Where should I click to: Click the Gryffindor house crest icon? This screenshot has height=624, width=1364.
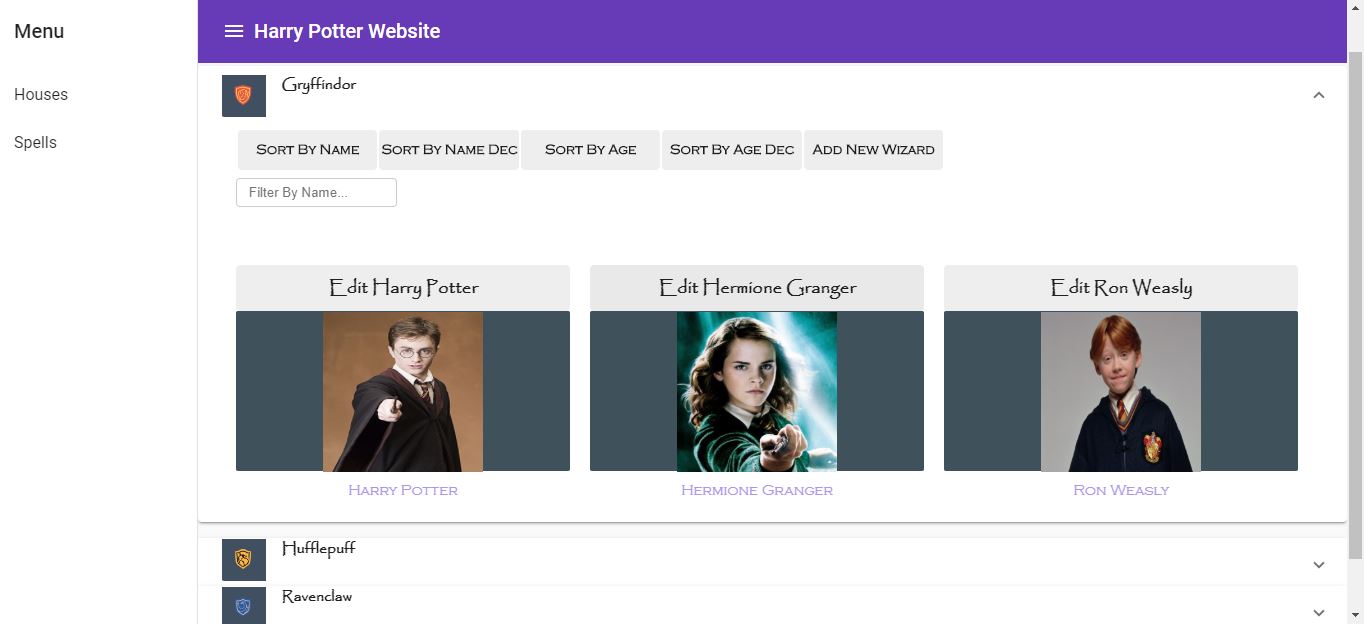[243, 96]
